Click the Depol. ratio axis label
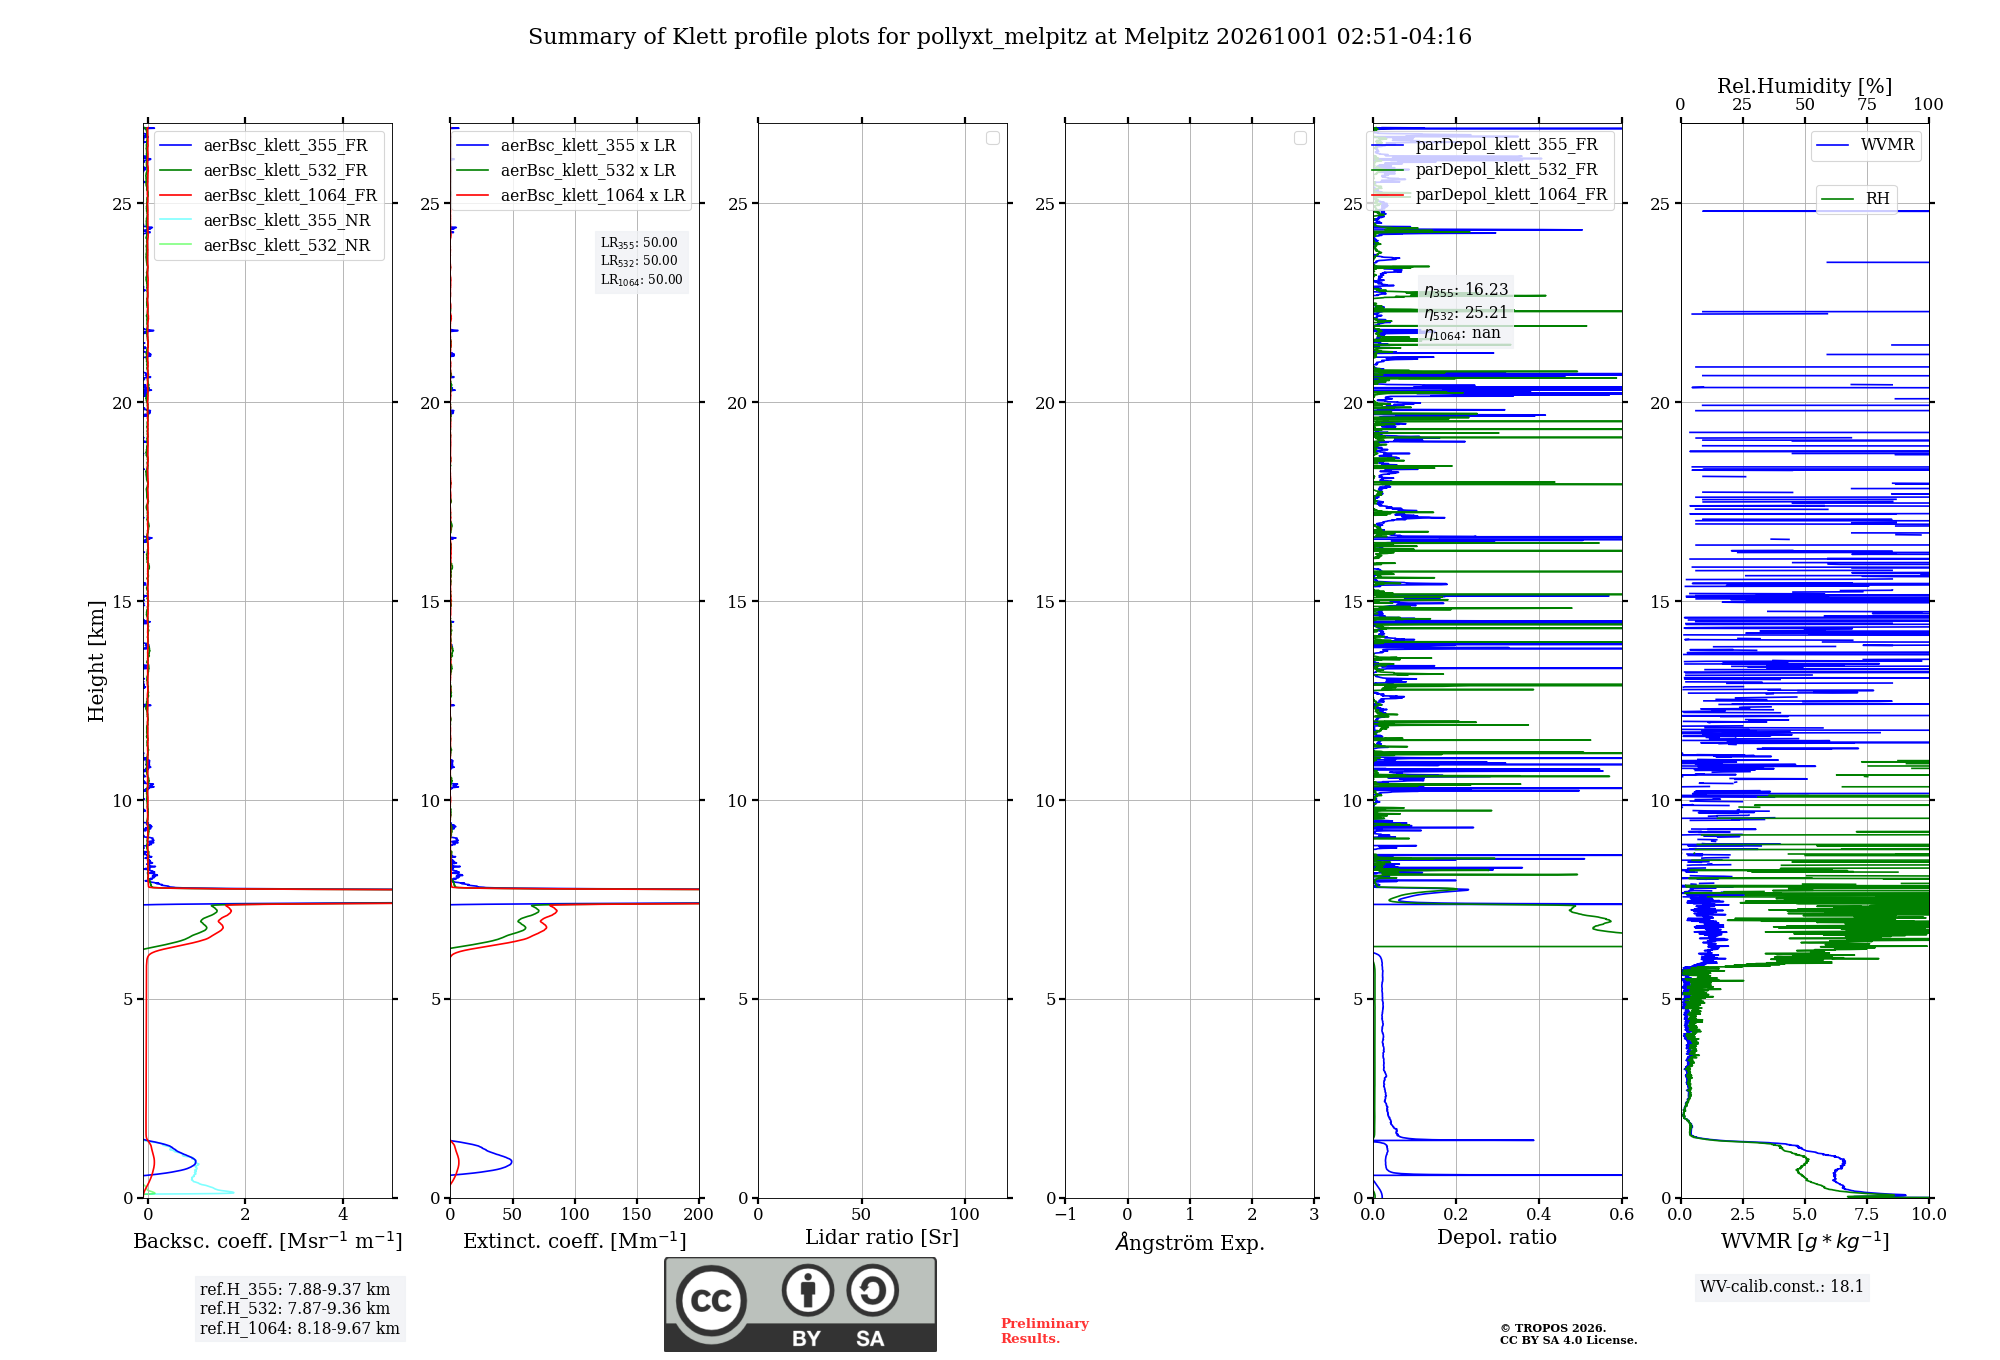 pos(1497,1237)
